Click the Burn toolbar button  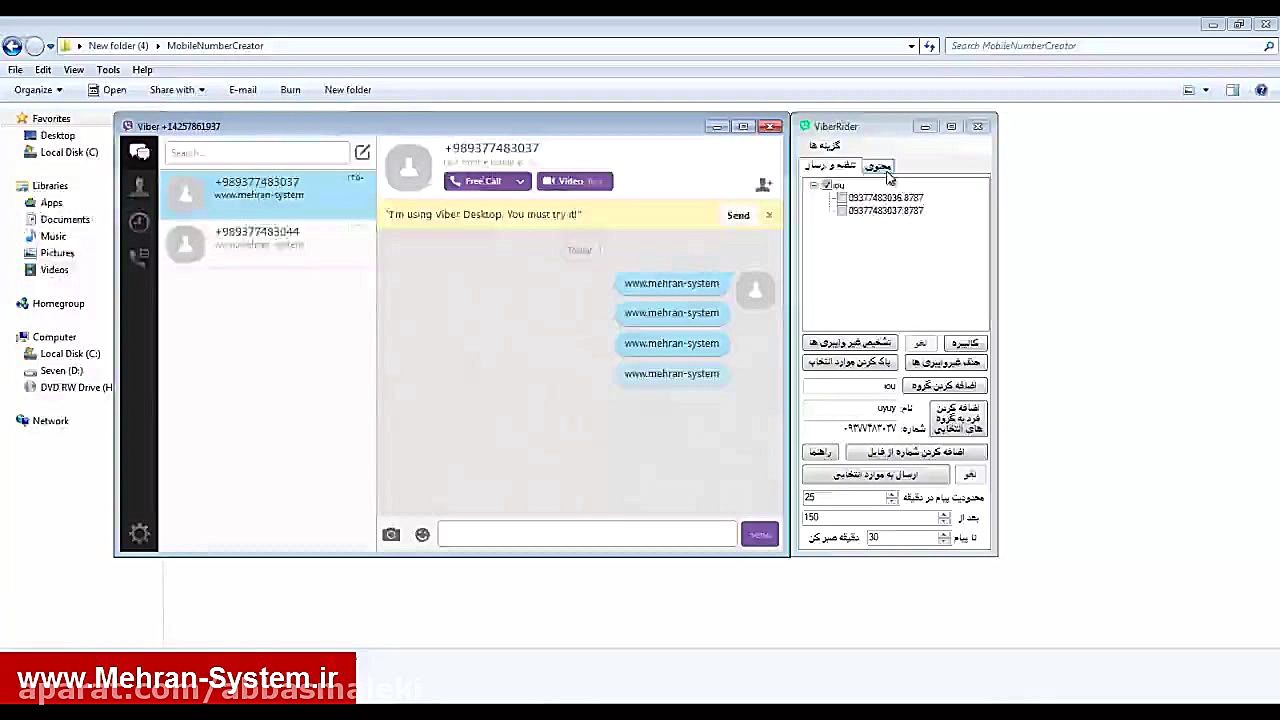pyautogui.click(x=290, y=90)
